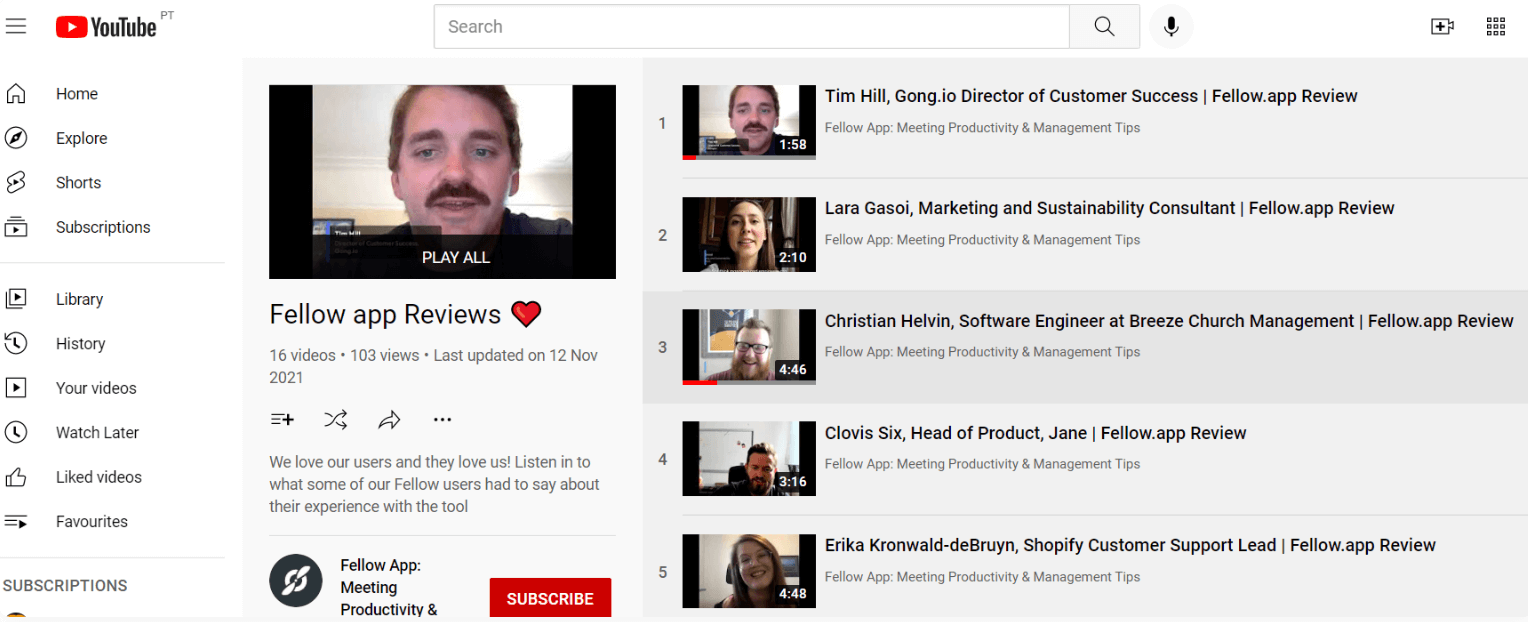Open Erika Kronwald-deBruyn review title
Image resolution: width=1528 pixels, height=622 pixels.
pos(1130,545)
